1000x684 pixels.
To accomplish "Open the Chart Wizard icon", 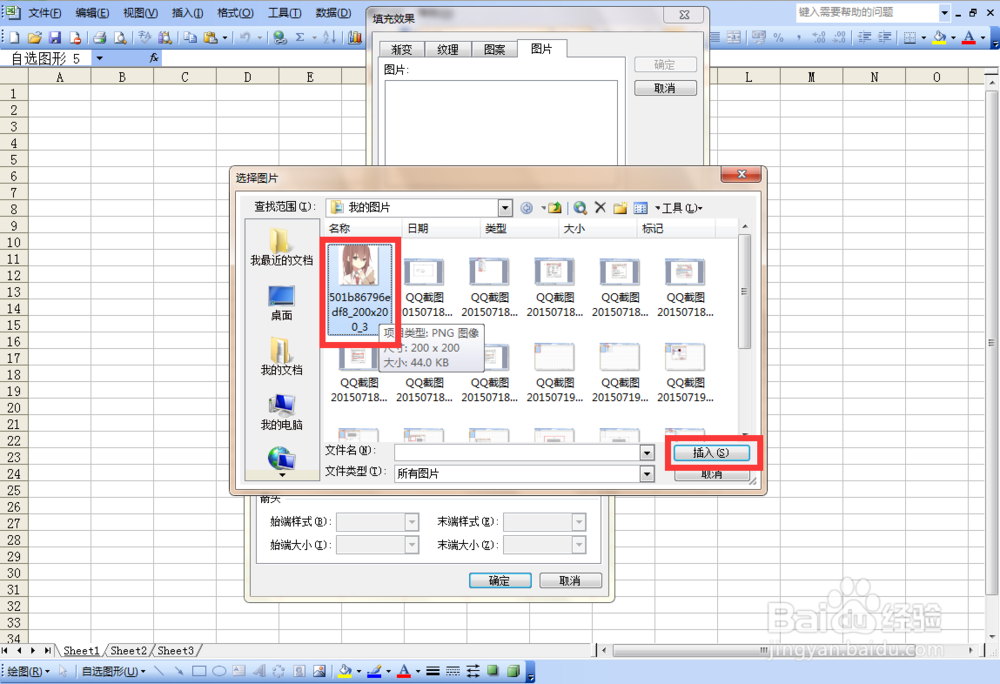I will [x=353, y=37].
